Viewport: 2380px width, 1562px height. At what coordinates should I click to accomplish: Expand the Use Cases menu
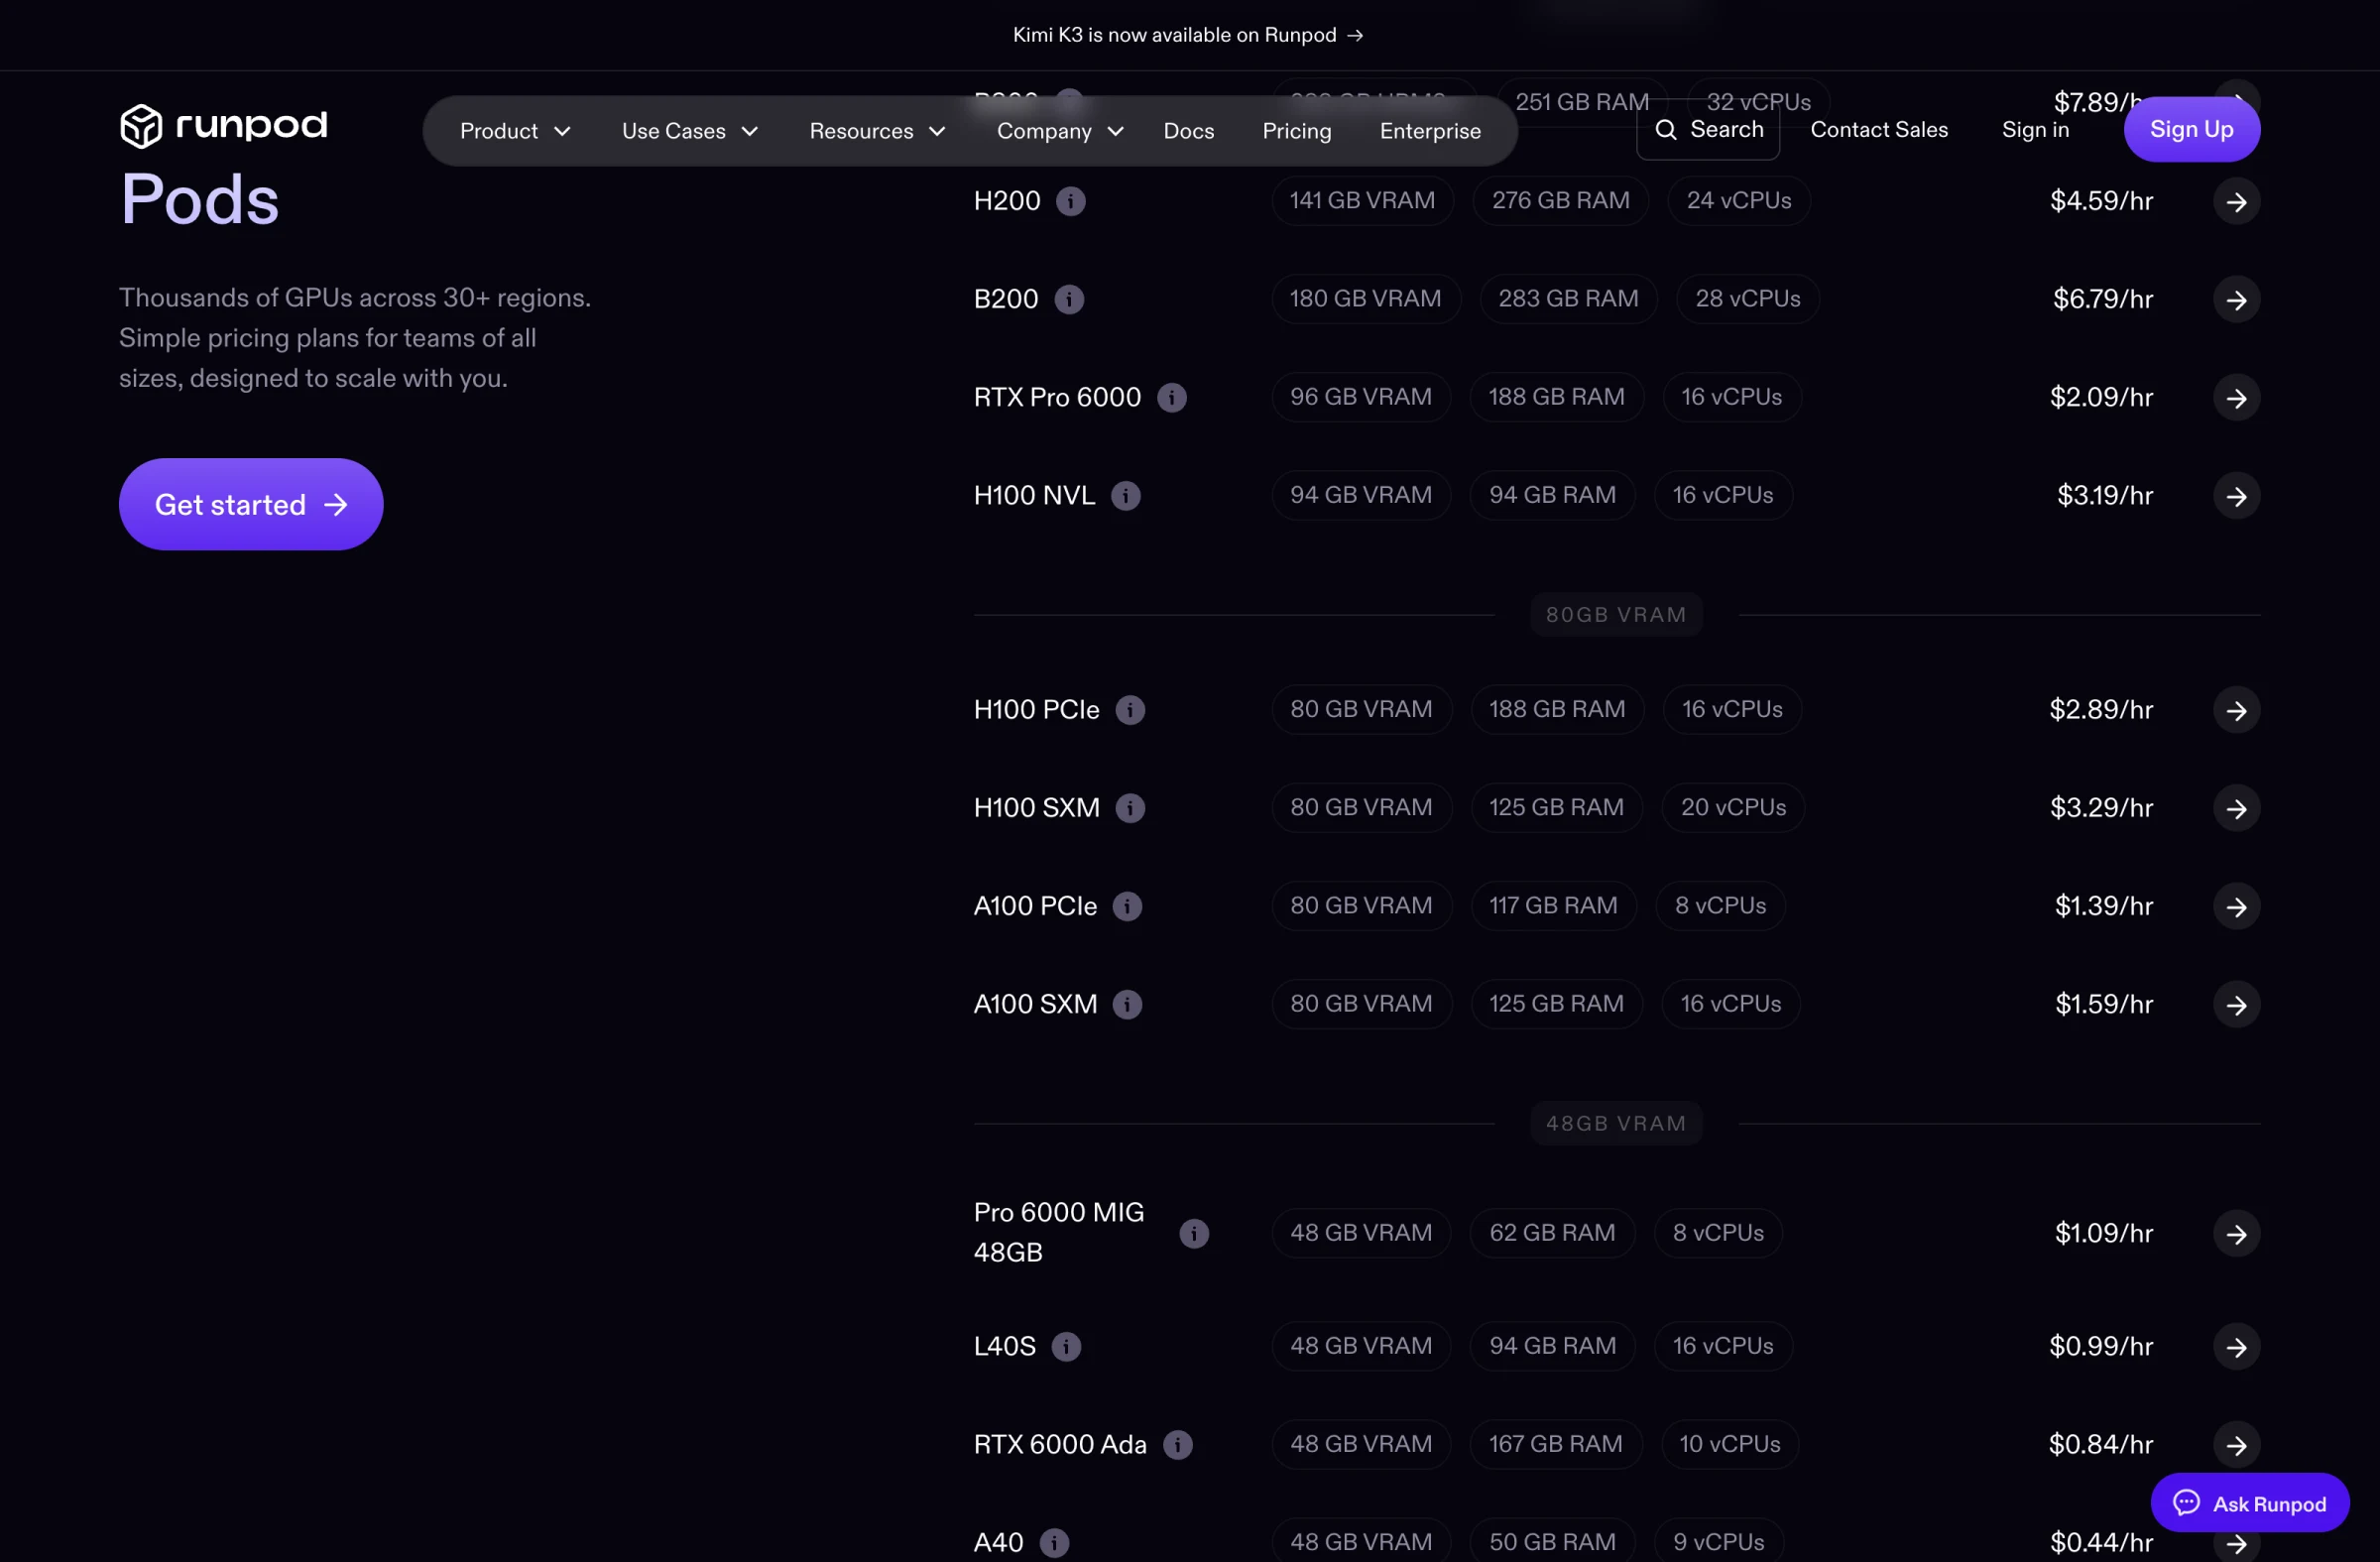[x=690, y=131]
